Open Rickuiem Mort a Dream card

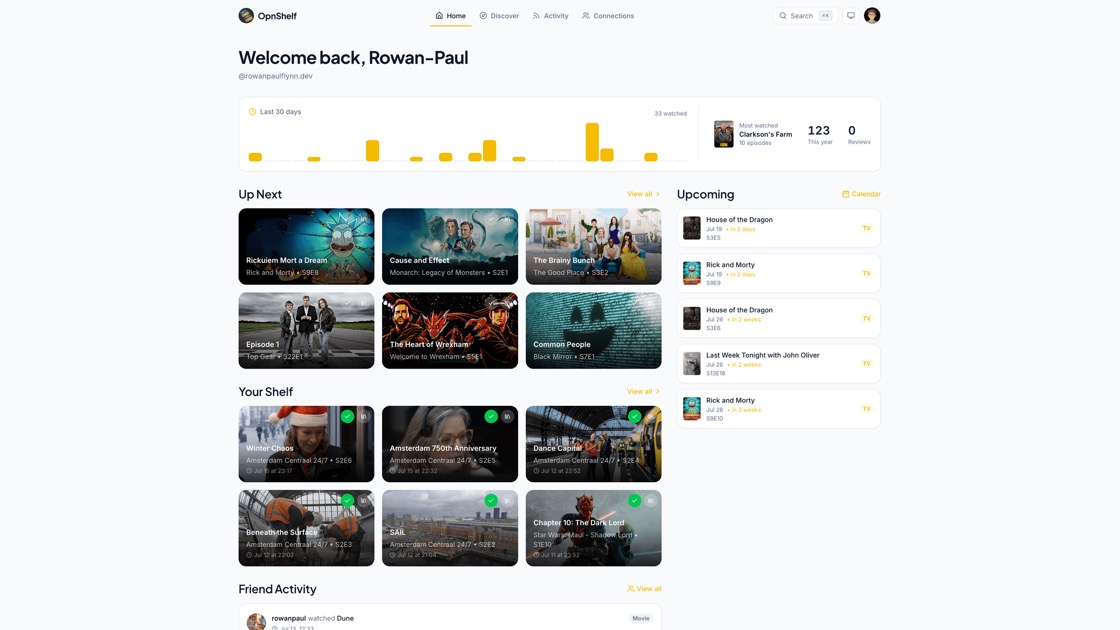306,246
